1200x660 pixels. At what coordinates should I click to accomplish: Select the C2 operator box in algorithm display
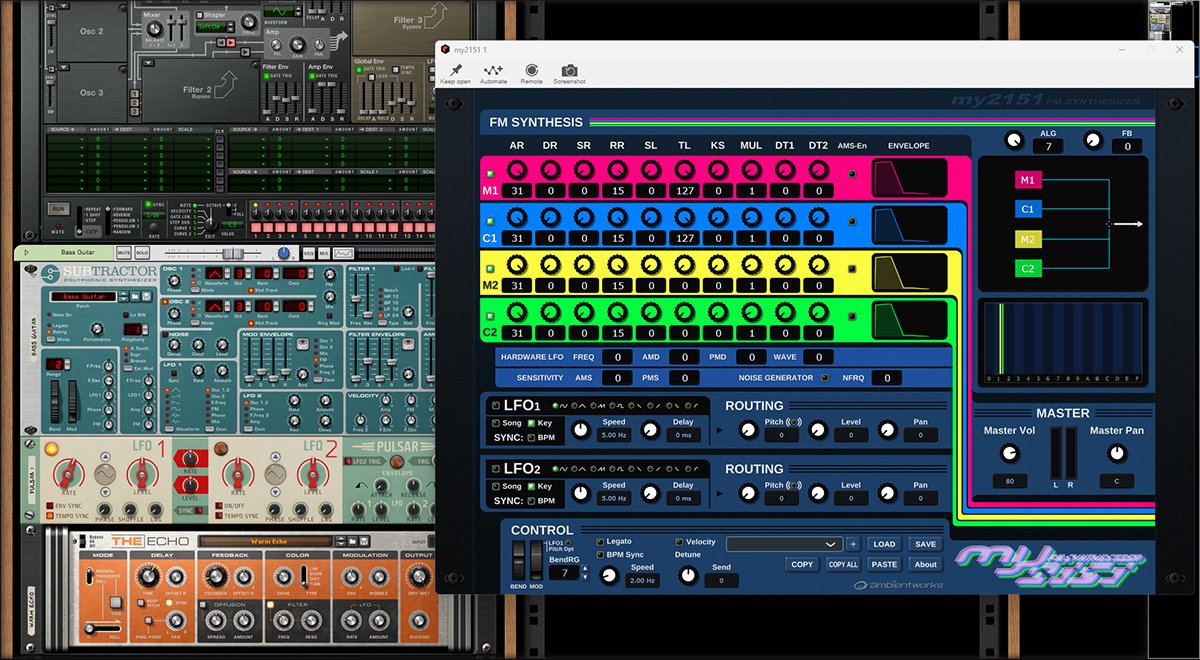(1029, 267)
